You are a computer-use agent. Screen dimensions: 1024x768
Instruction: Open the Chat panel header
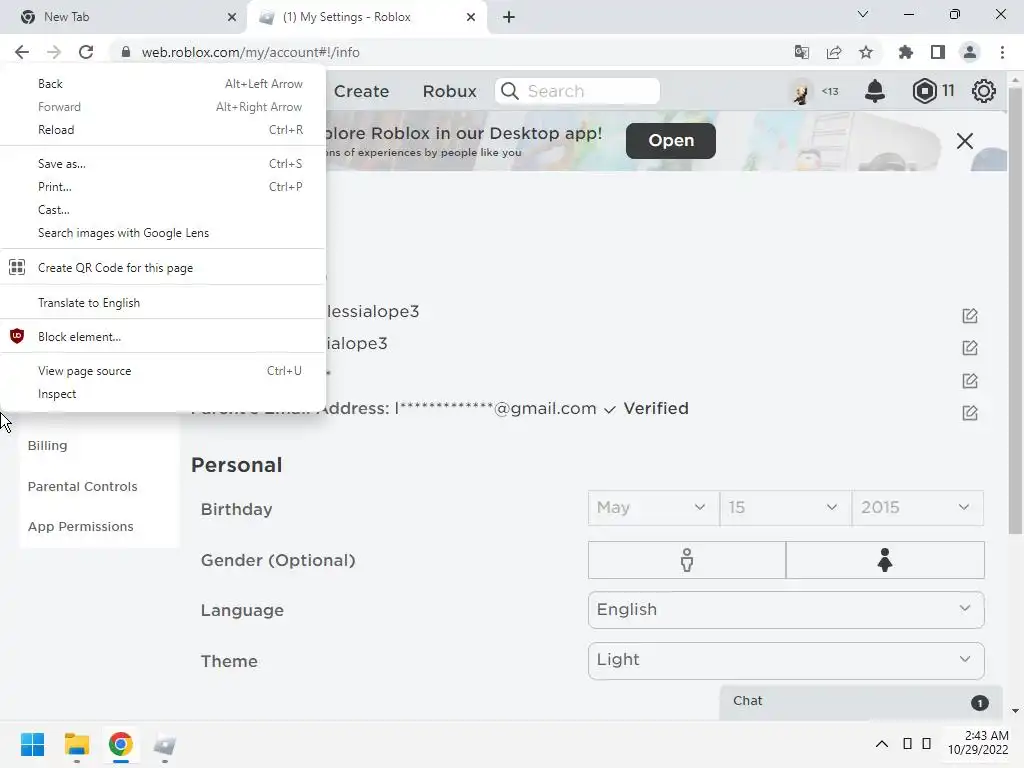[x=861, y=701]
